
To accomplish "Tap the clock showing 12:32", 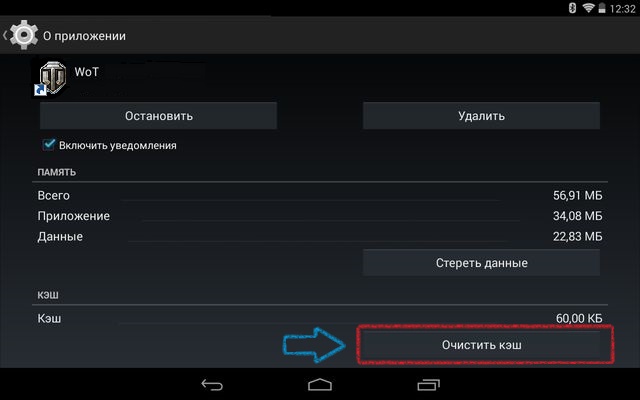I will click(622, 9).
